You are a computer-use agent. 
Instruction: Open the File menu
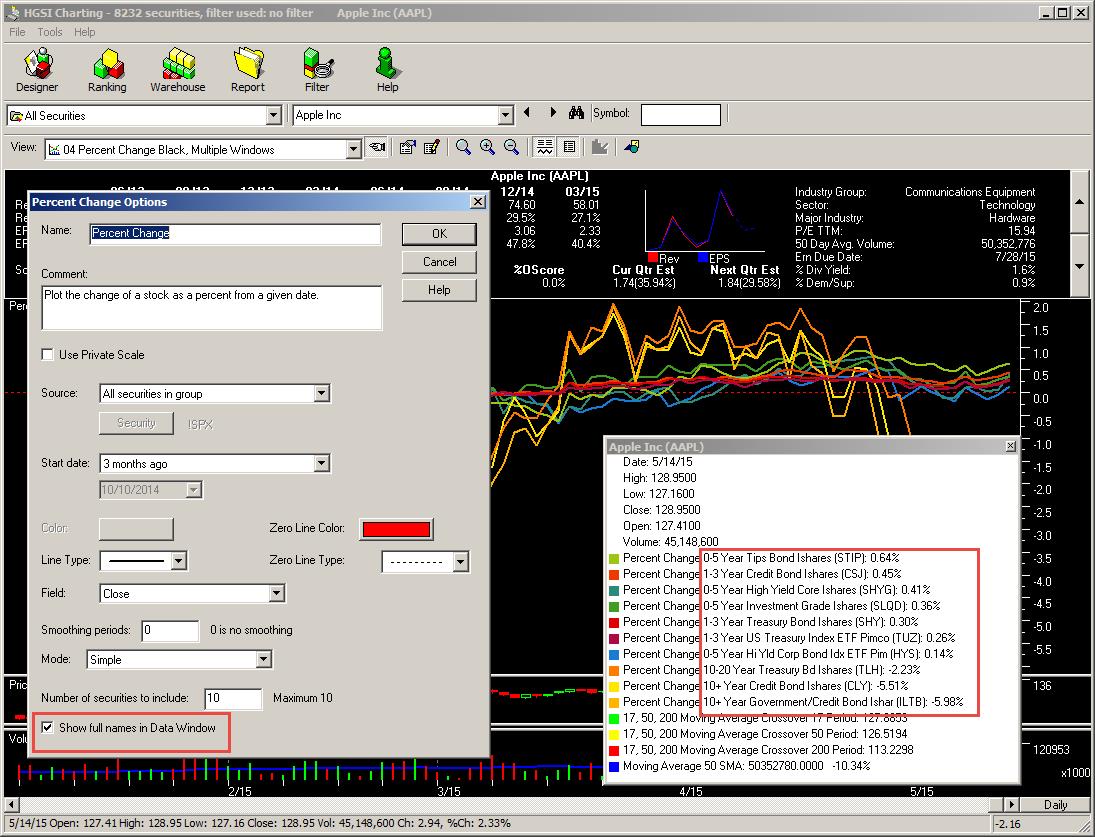(x=17, y=32)
